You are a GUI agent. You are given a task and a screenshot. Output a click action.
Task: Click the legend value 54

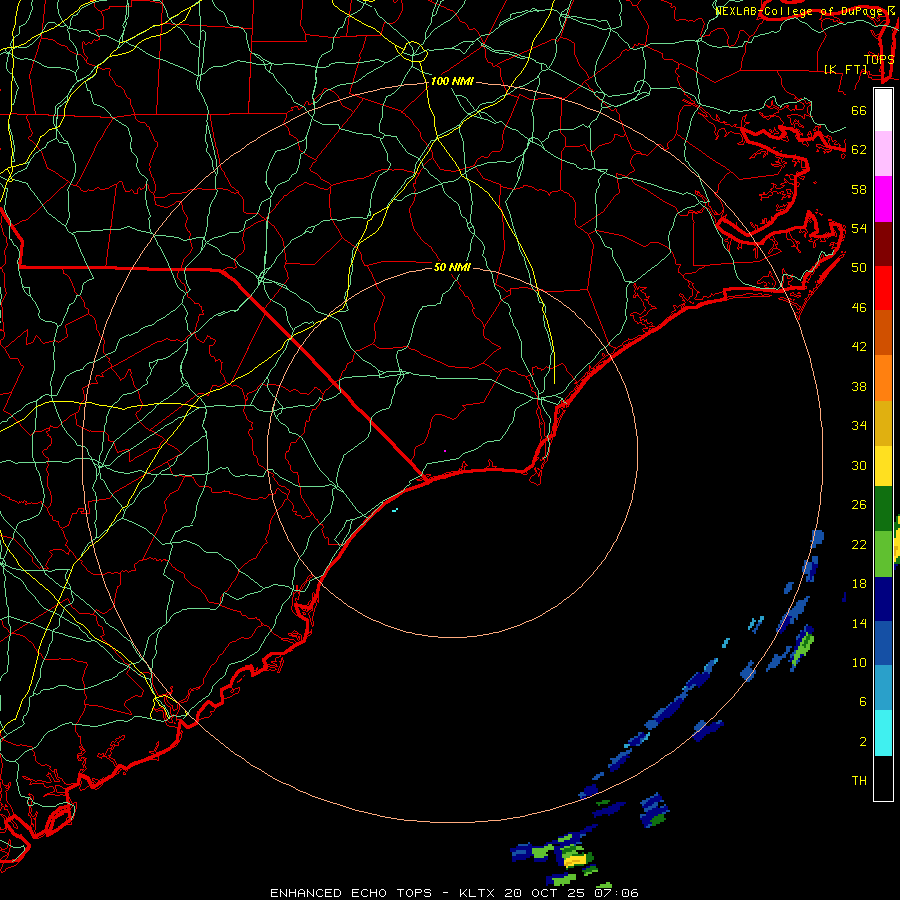(859, 228)
